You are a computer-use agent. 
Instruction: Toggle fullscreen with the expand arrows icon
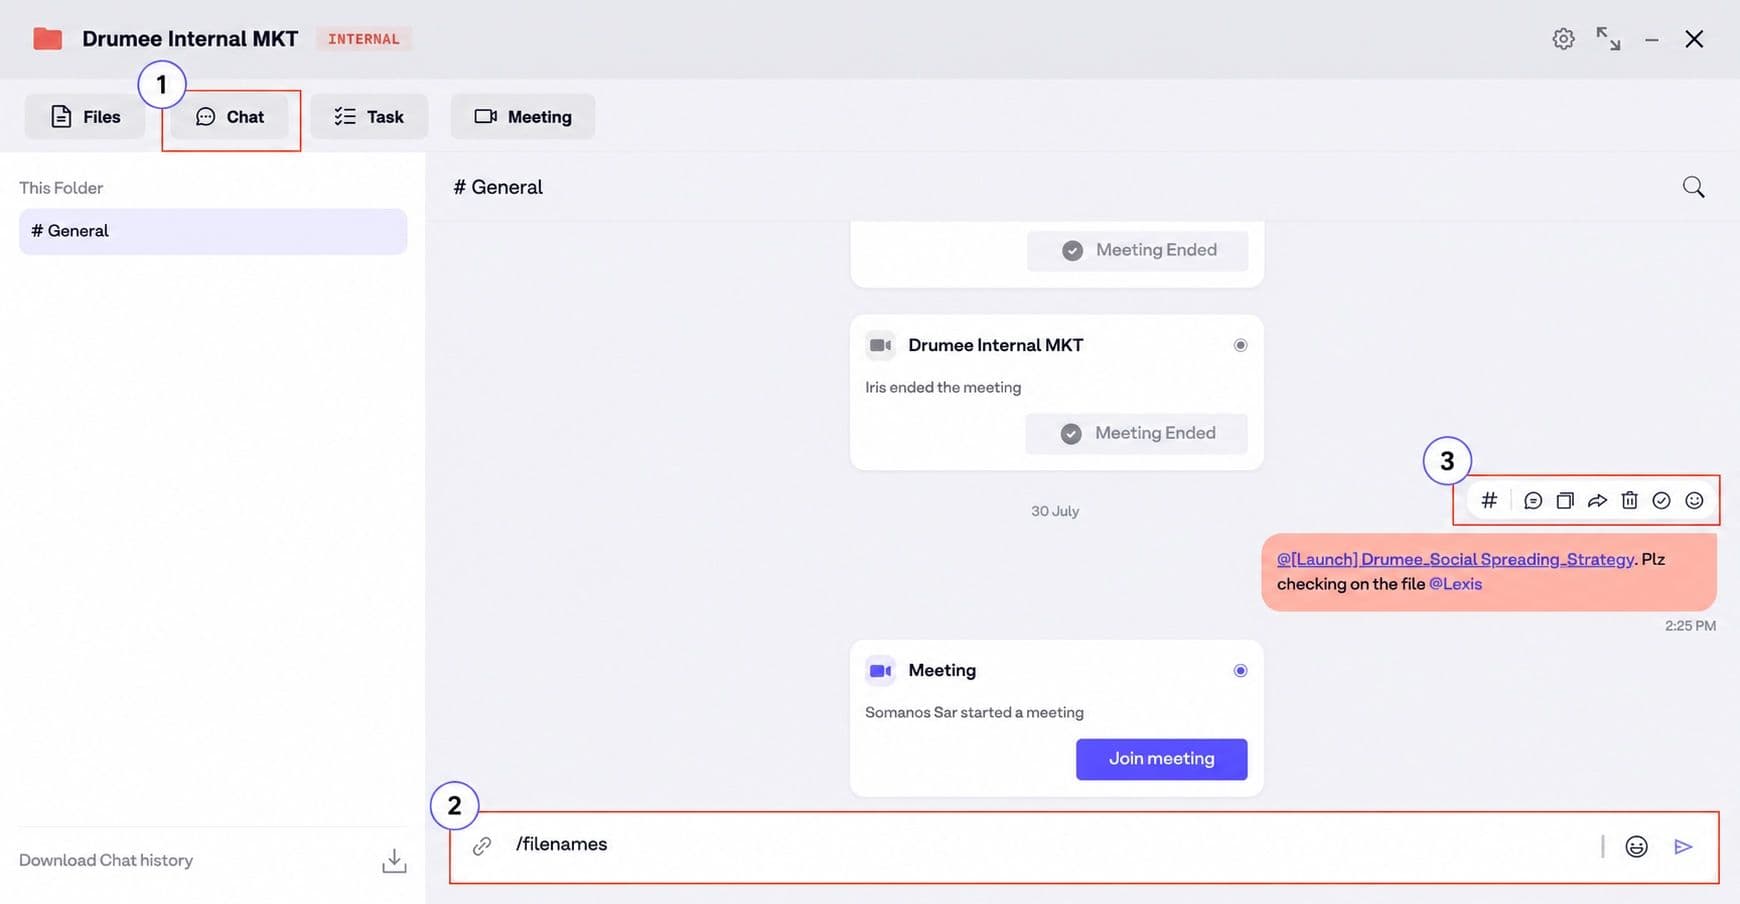1608,39
